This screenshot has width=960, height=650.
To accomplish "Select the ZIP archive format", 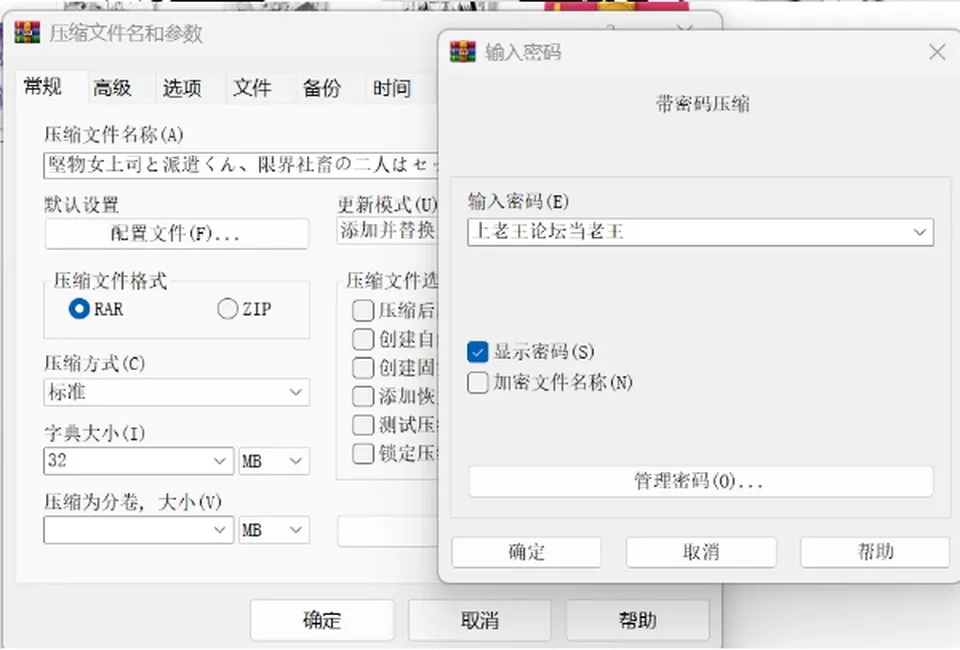I will click(x=227, y=308).
